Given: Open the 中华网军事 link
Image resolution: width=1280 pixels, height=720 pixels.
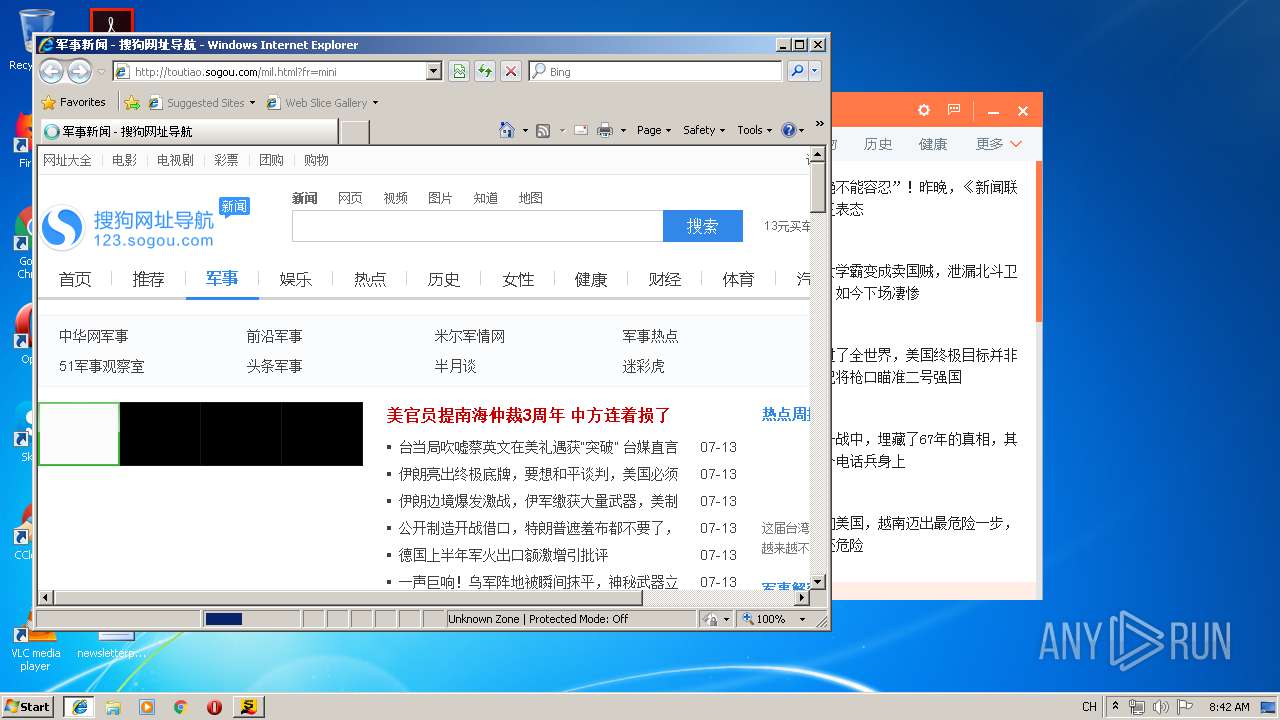Looking at the screenshot, I should 94,336.
